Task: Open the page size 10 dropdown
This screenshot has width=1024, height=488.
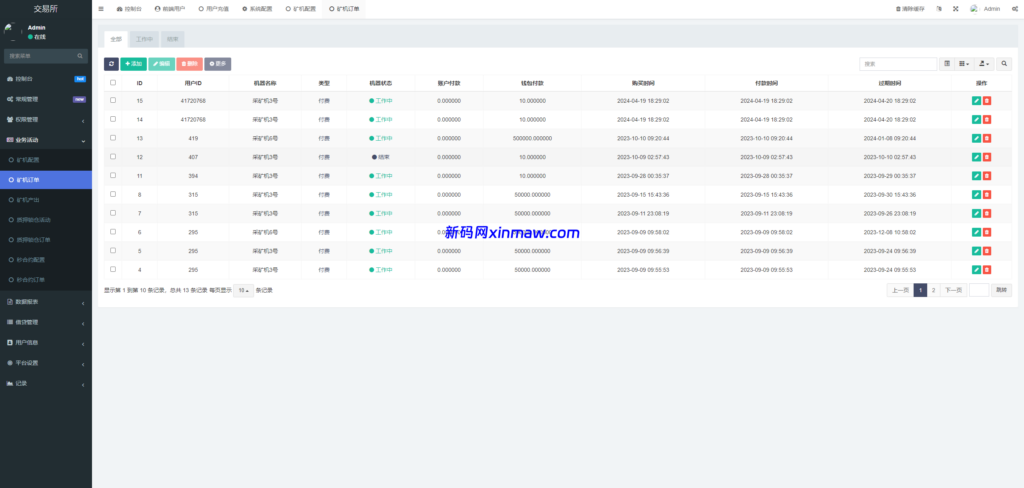Action: (244, 291)
